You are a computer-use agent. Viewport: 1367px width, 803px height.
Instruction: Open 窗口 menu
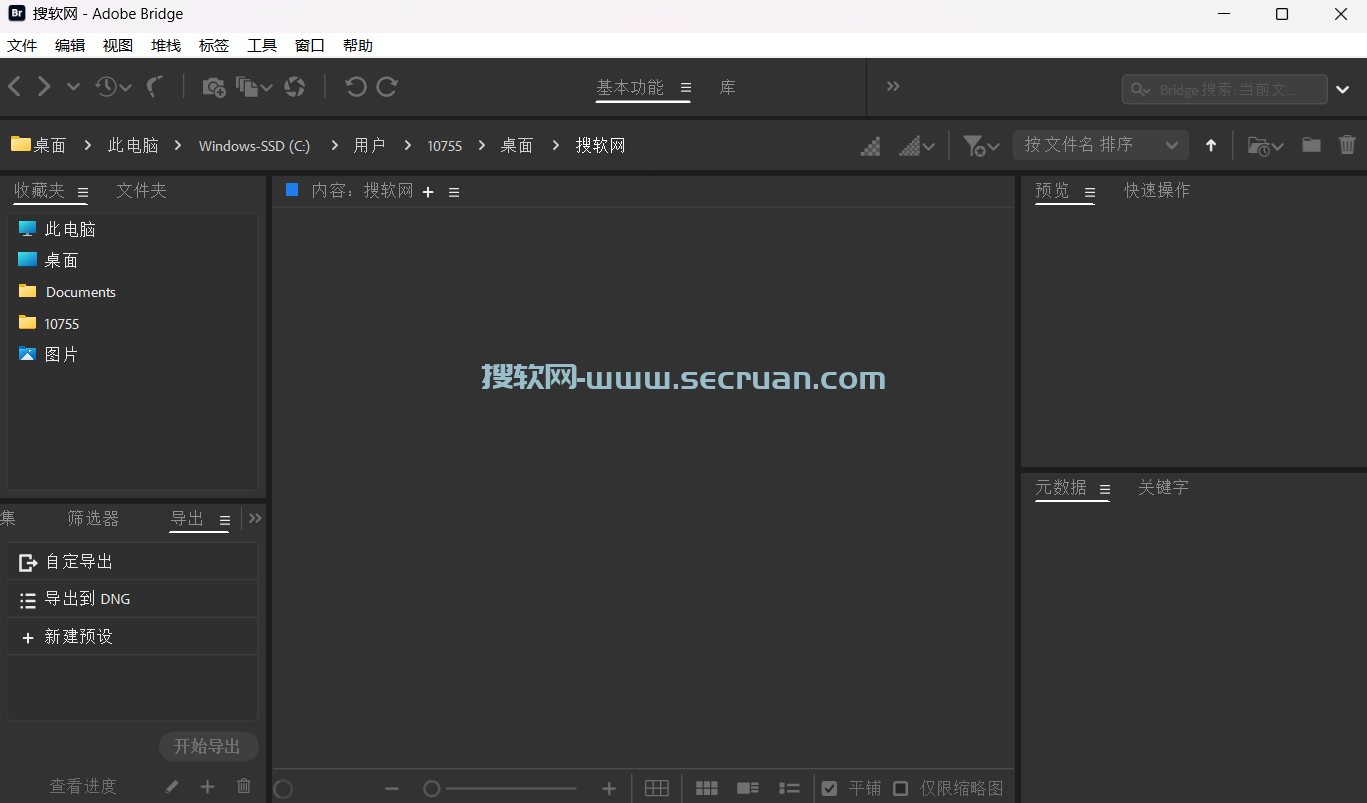pos(310,45)
